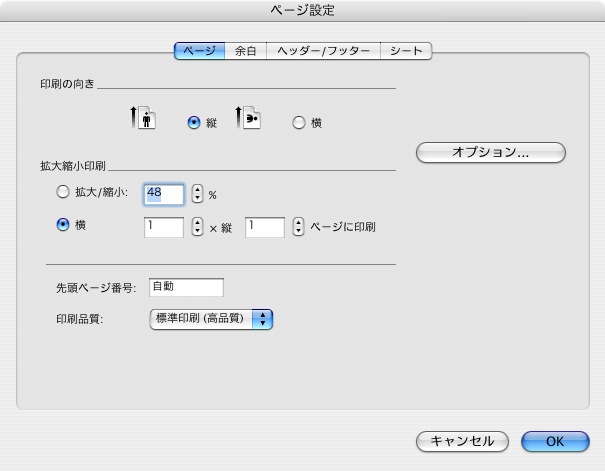Increase pages wide using 横 stepper up arrow

197,221
